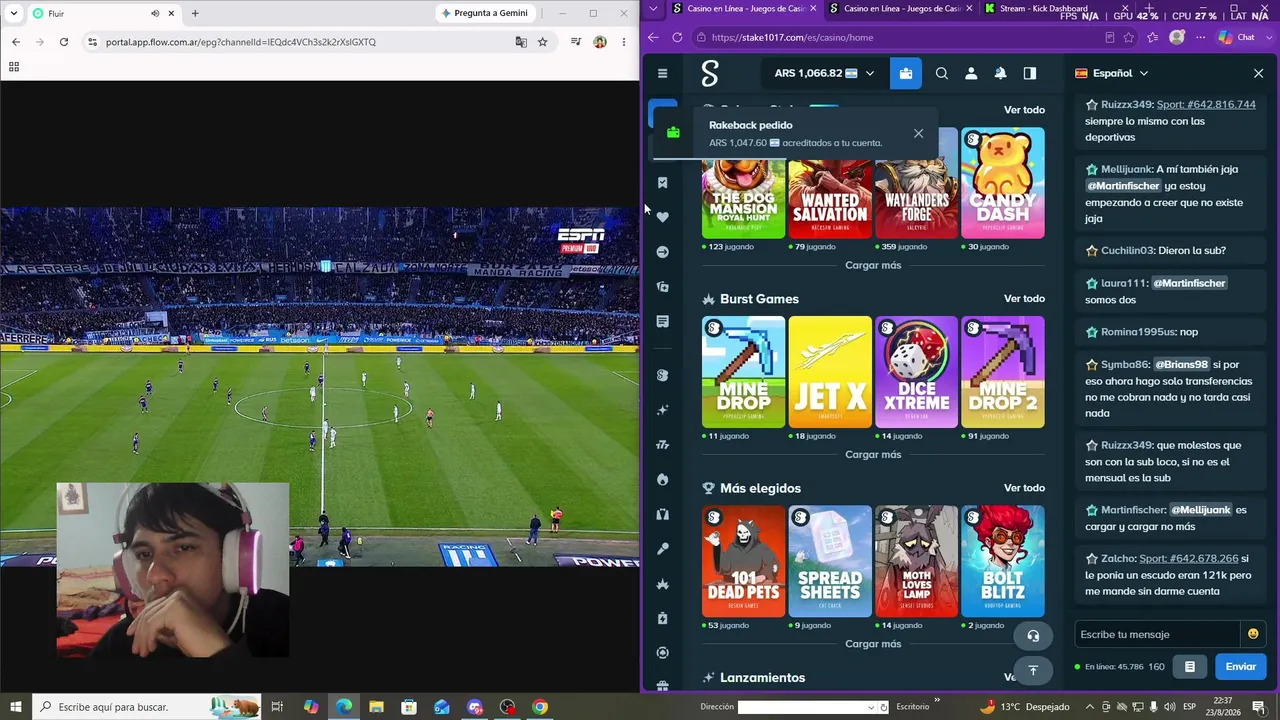Viewport: 1280px width, 720px height.
Task: Open File Explorer from the taskbar
Action: [376, 707]
